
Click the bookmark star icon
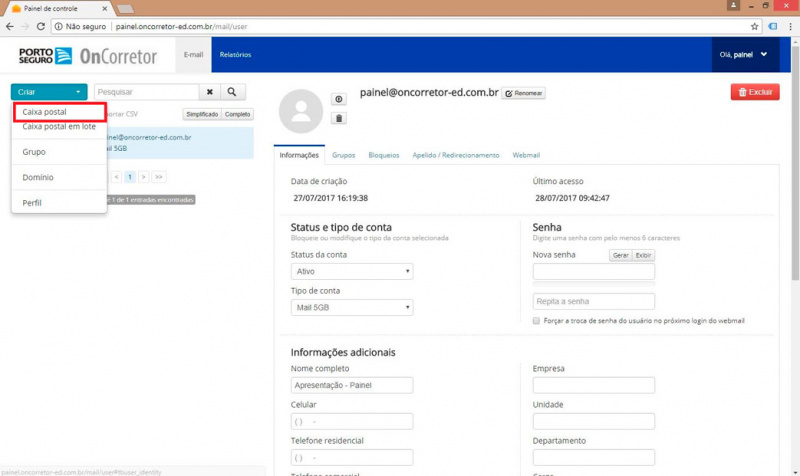coord(754,27)
